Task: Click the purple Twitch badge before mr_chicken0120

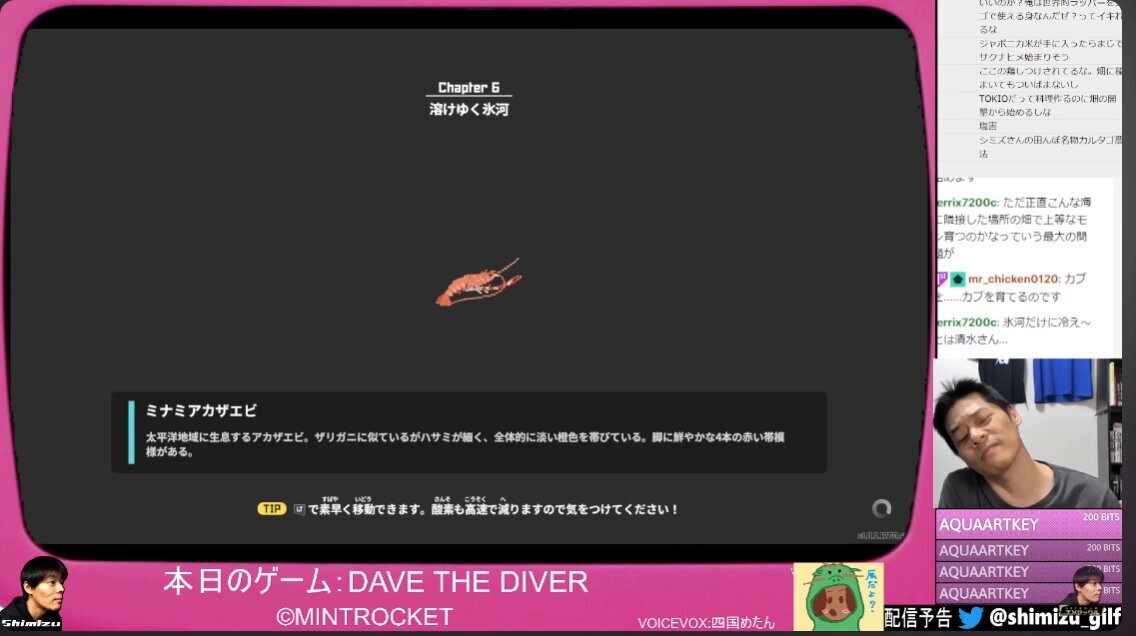Action: coord(942,279)
